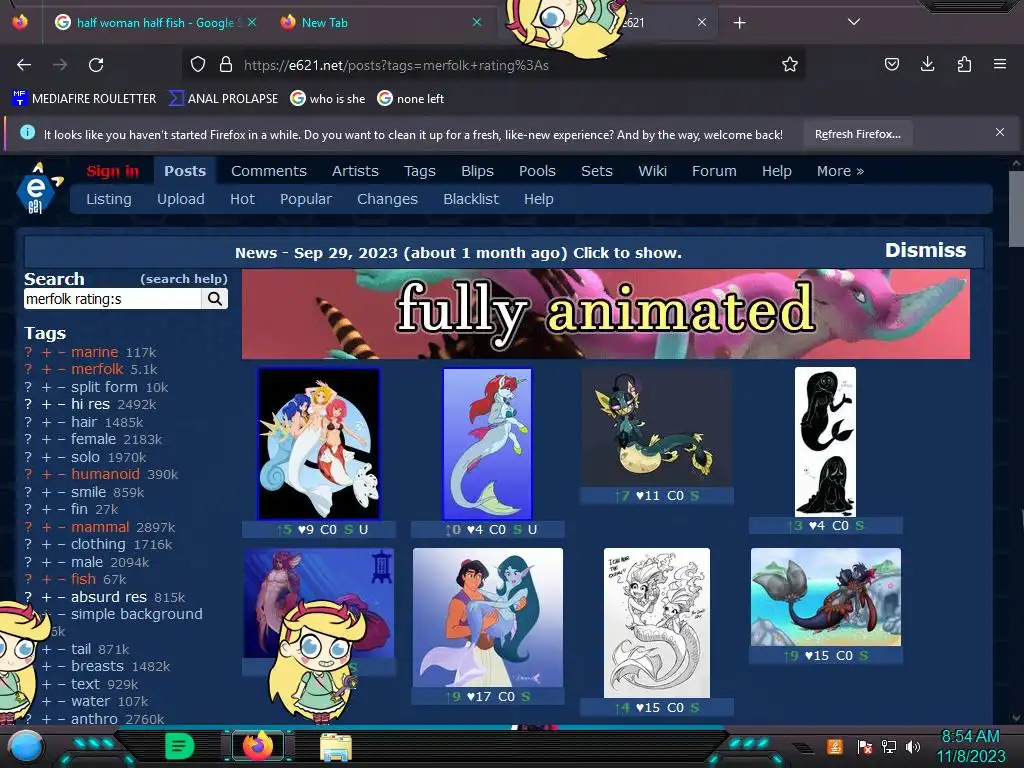Screen dimensions: 1024x768
Task: Click the tag search input field
Action: pyautogui.click(x=112, y=299)
